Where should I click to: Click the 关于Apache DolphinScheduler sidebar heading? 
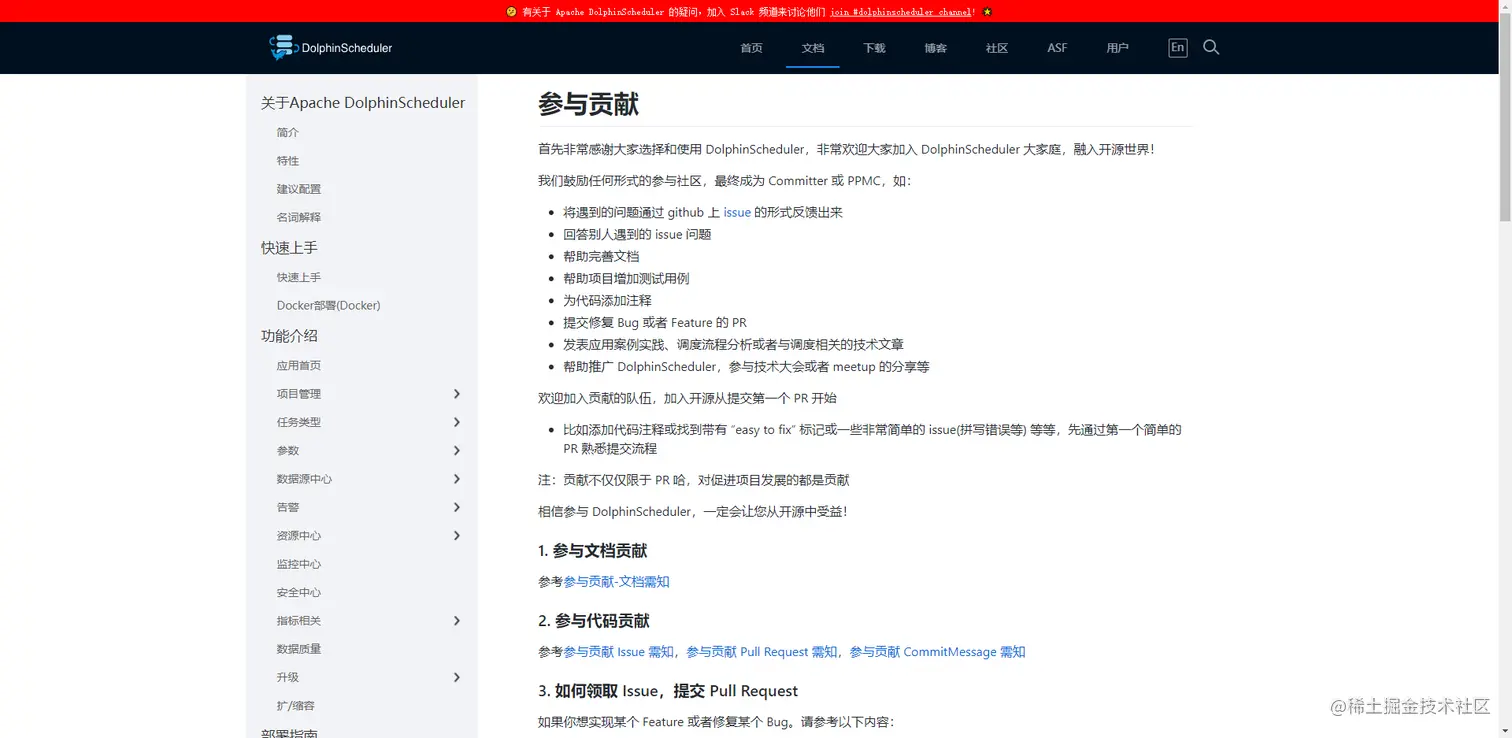[x=363, y=102]
